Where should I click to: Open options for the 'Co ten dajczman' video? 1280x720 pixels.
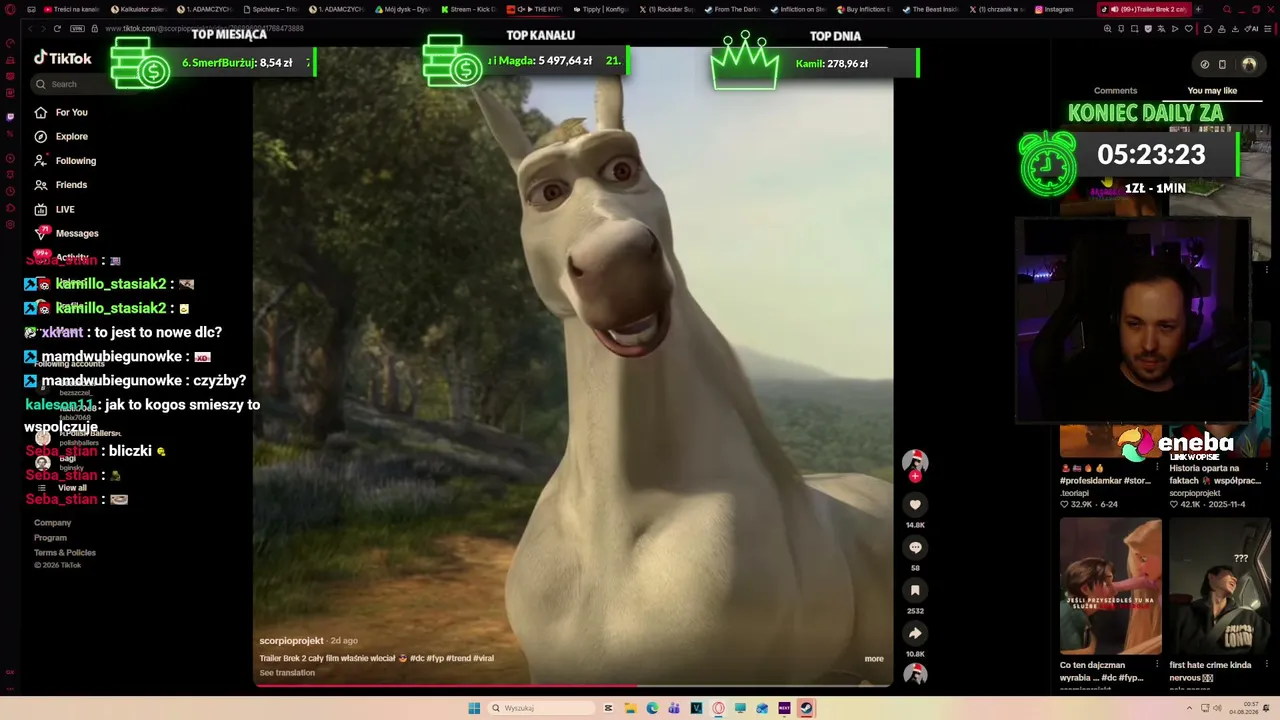click(x=1158, y=665)
